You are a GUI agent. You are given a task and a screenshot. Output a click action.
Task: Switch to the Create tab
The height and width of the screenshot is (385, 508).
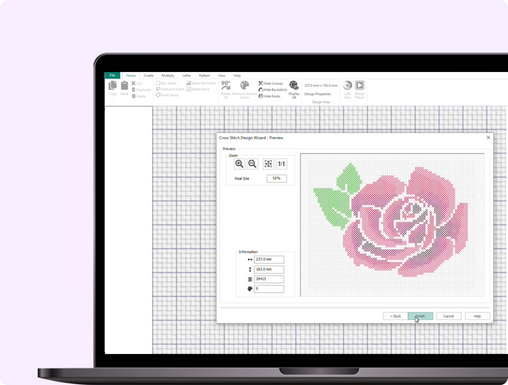(149, 76)
